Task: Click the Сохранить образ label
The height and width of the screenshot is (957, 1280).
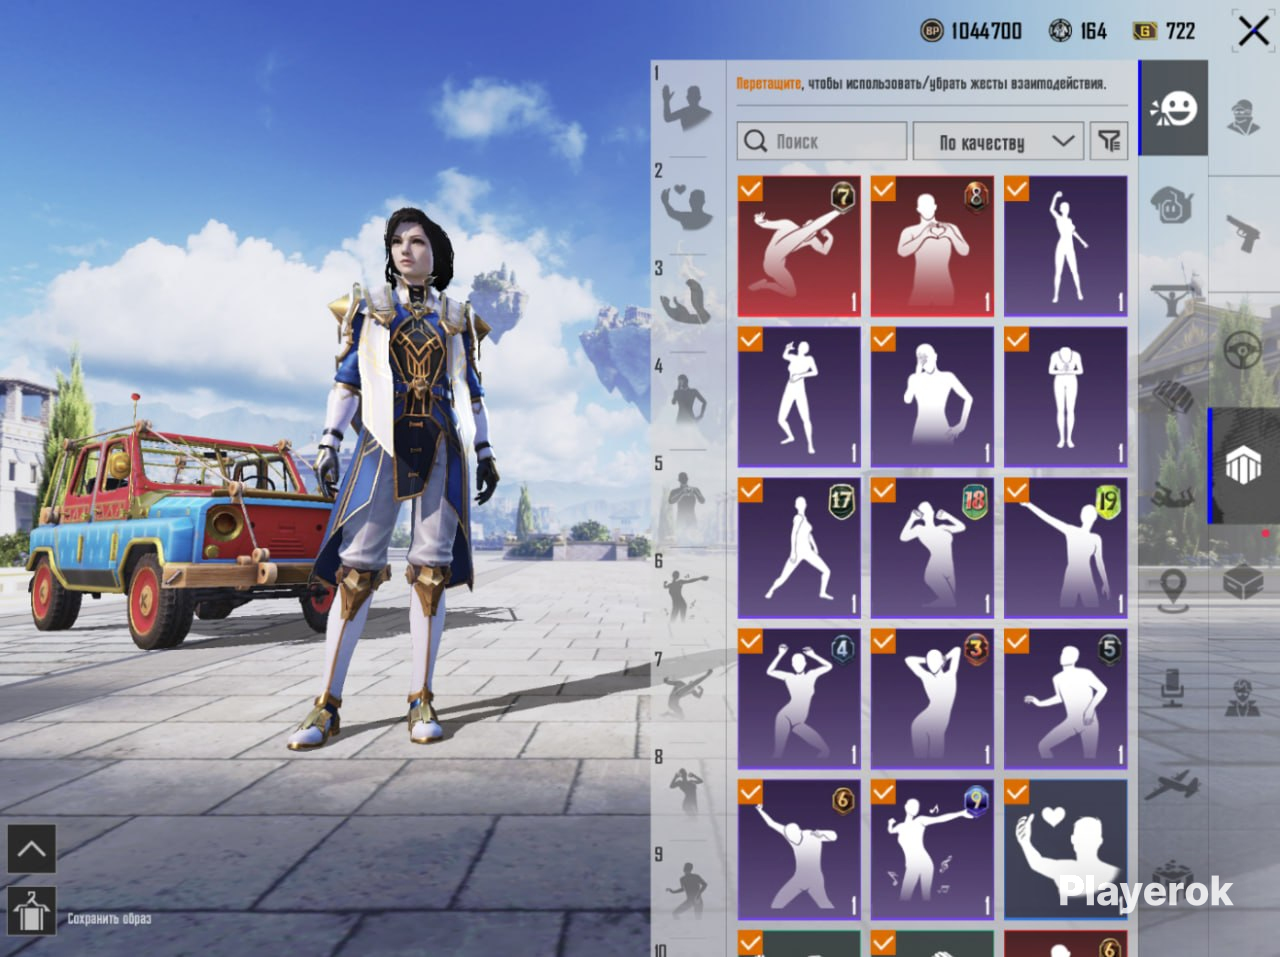Action: click(109, 918)
